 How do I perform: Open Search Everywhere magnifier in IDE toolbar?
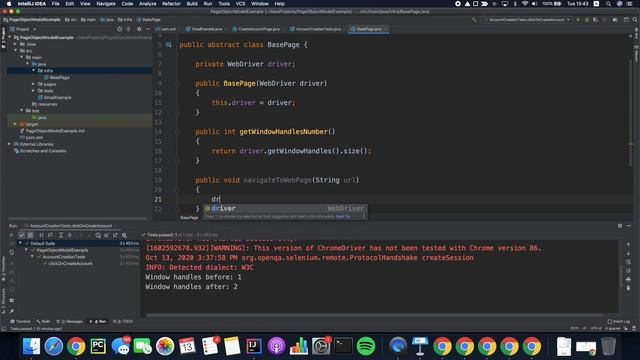(635, 20)
